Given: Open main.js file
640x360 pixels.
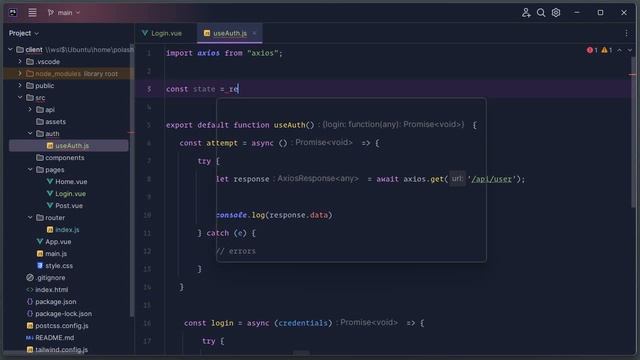Looking at the screenshot, I should click(52, 253).
